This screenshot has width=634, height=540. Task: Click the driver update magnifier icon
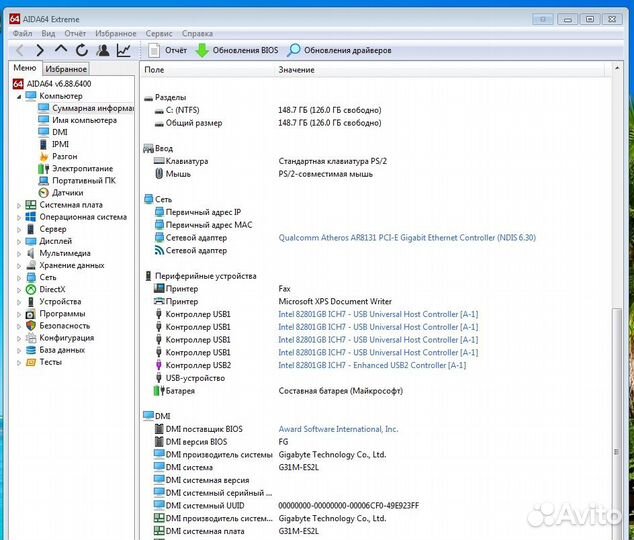coord(294,50)
